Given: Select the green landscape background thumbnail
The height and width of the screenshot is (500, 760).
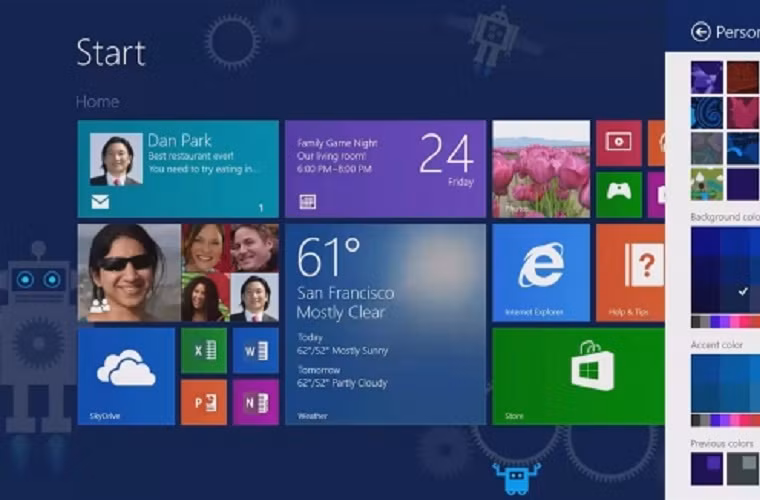Looking at the screenshot, I should 707,184.
